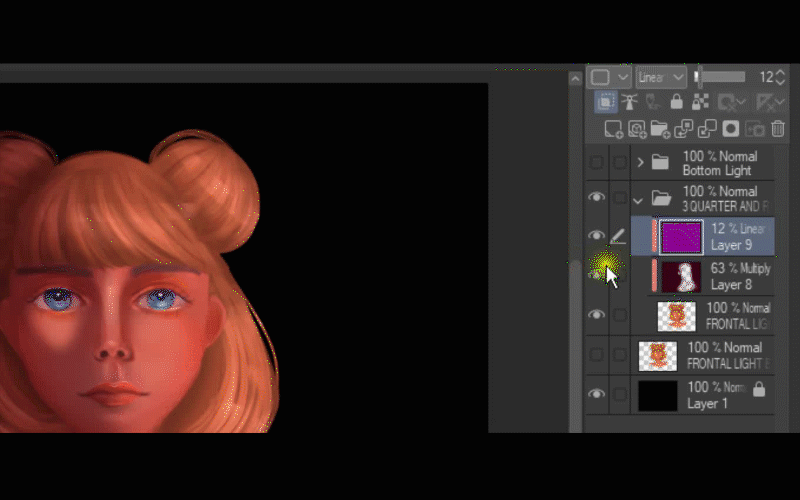Click the 'FRONTAL LIGHT' name below the folder
The height and width of the screenshot is (500, 800).
(729, 364)
